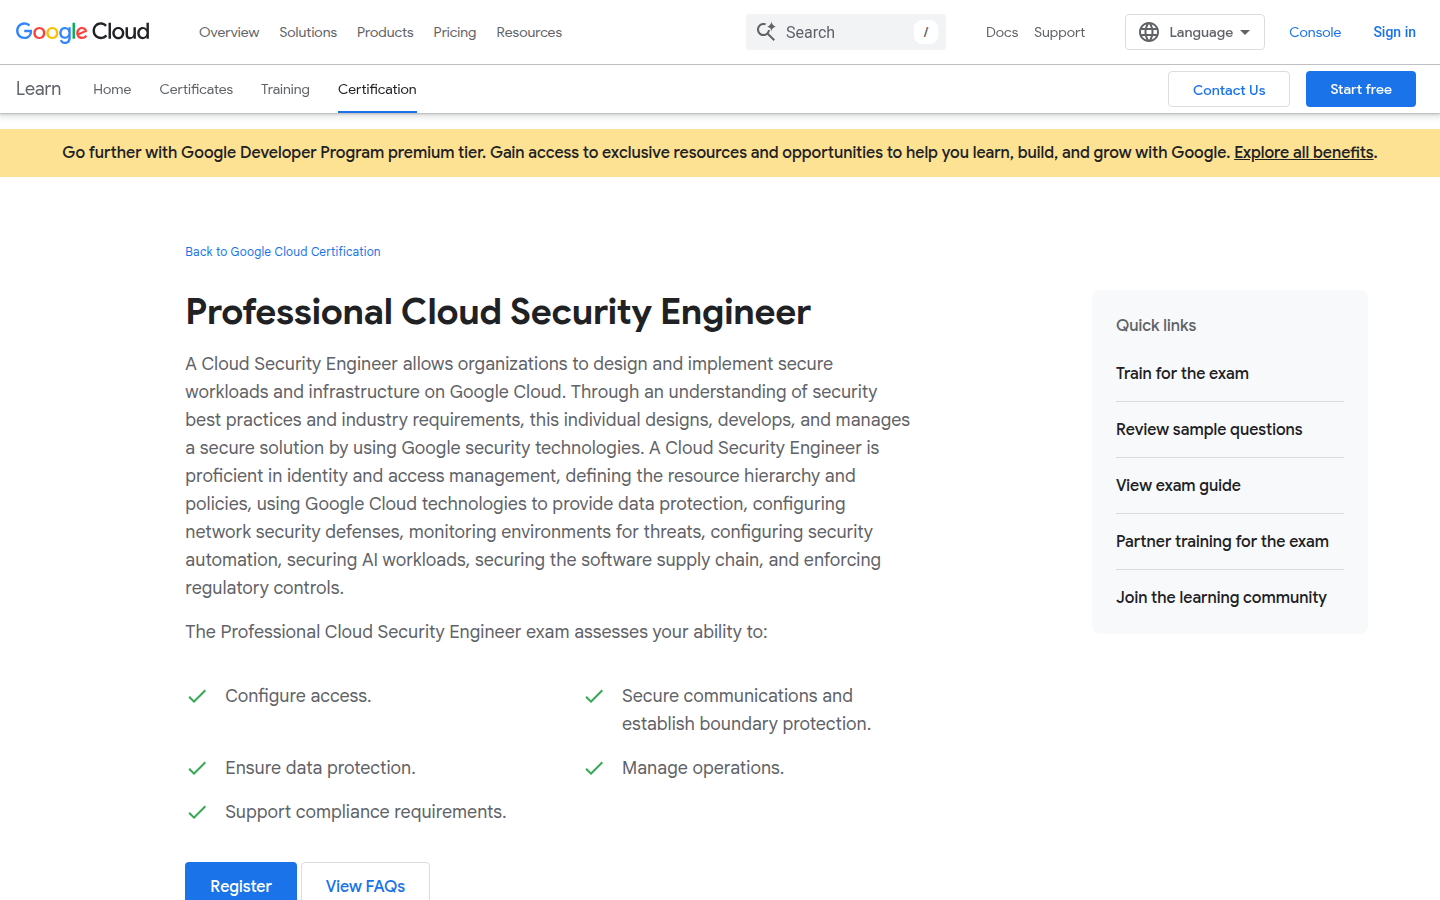Viewport: 1440px width, 900px height.
Task: Click into the Search field
Action: pos(846,32)
